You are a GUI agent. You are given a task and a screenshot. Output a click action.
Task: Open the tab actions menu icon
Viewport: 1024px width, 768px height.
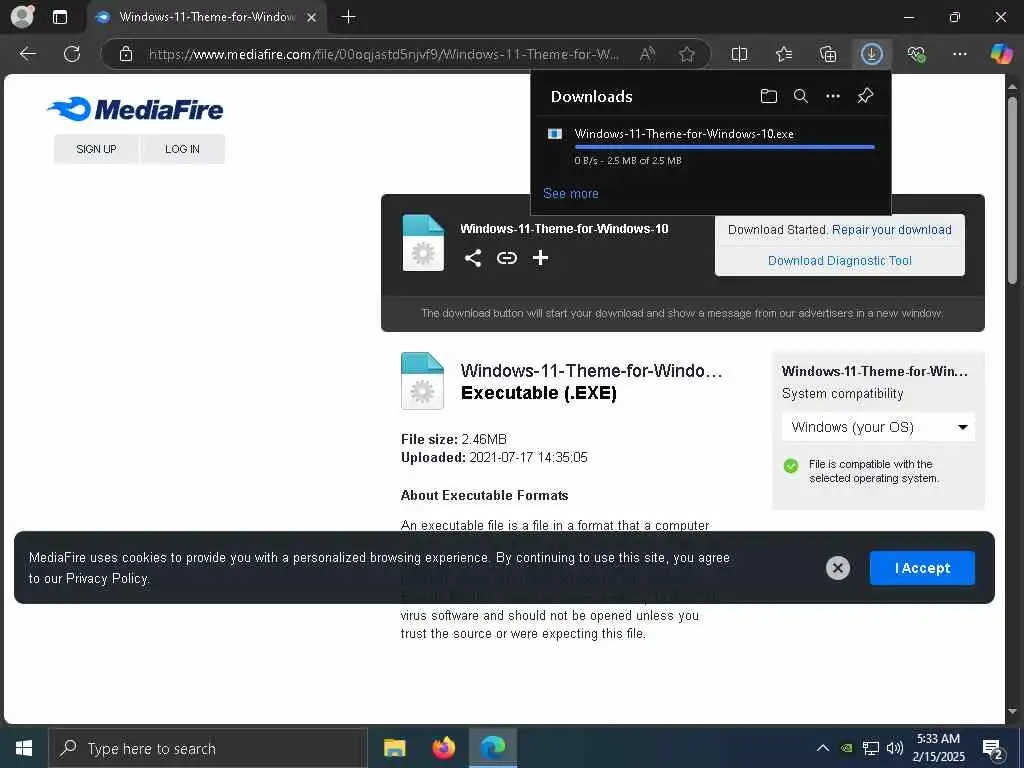click(59, 17)
